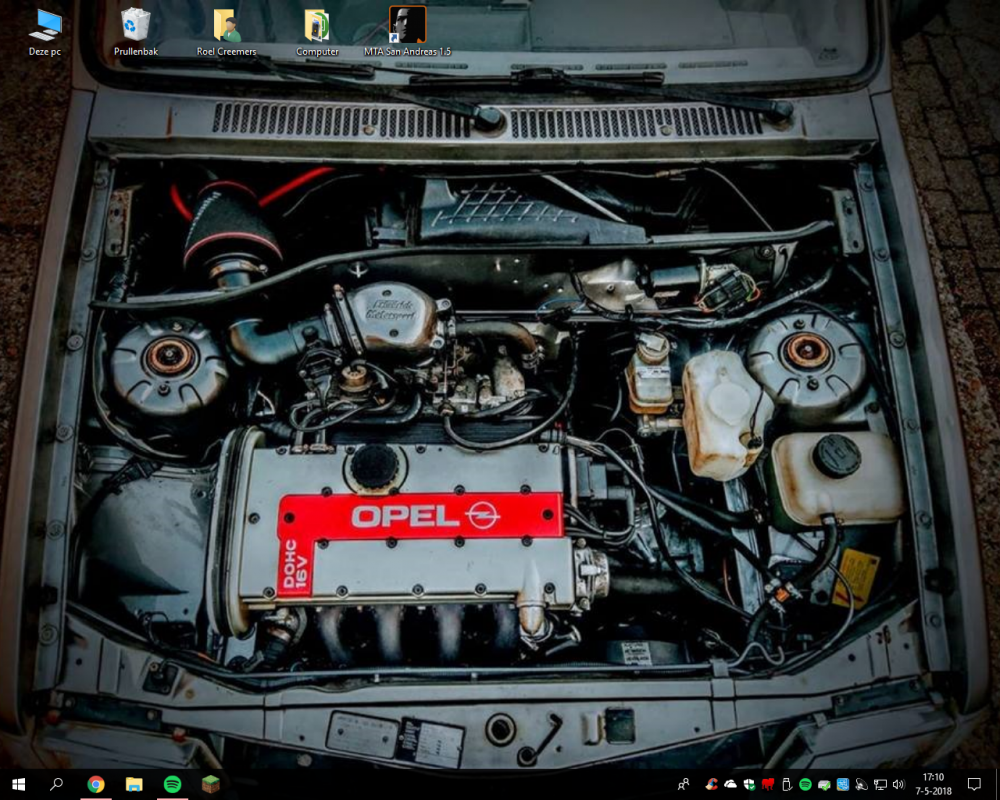
Task: Open the Action Center notifications panel
Action: (x=975, y=785)
